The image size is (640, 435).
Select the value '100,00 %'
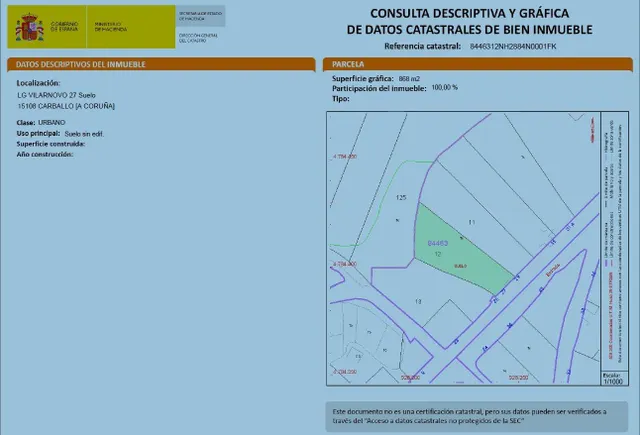(x=444, y=88)
